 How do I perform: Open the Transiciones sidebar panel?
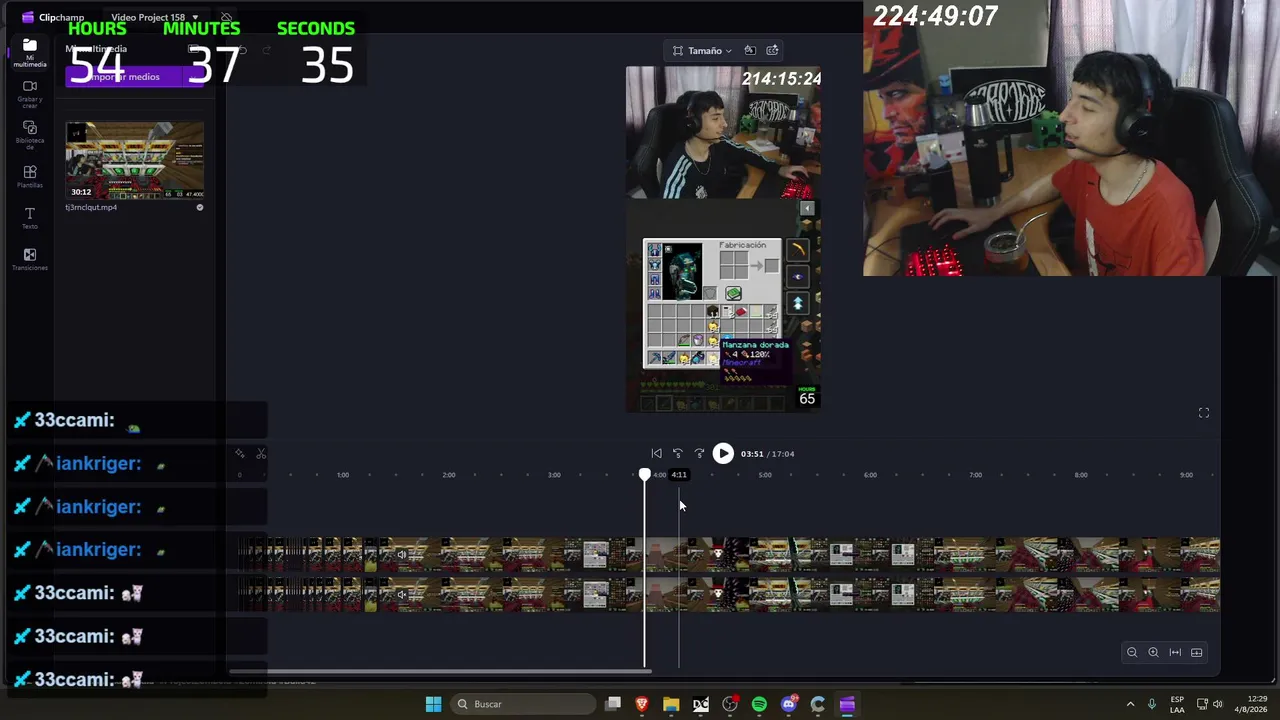pyautogui.click(x=30, y=260)
